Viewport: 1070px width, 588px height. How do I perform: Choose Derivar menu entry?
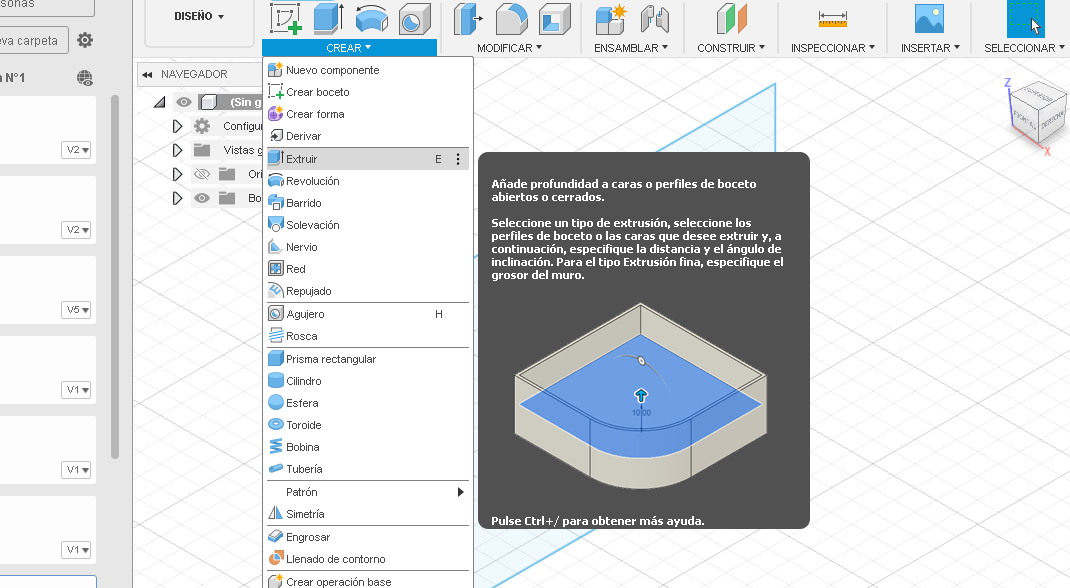tap(367, 136)
